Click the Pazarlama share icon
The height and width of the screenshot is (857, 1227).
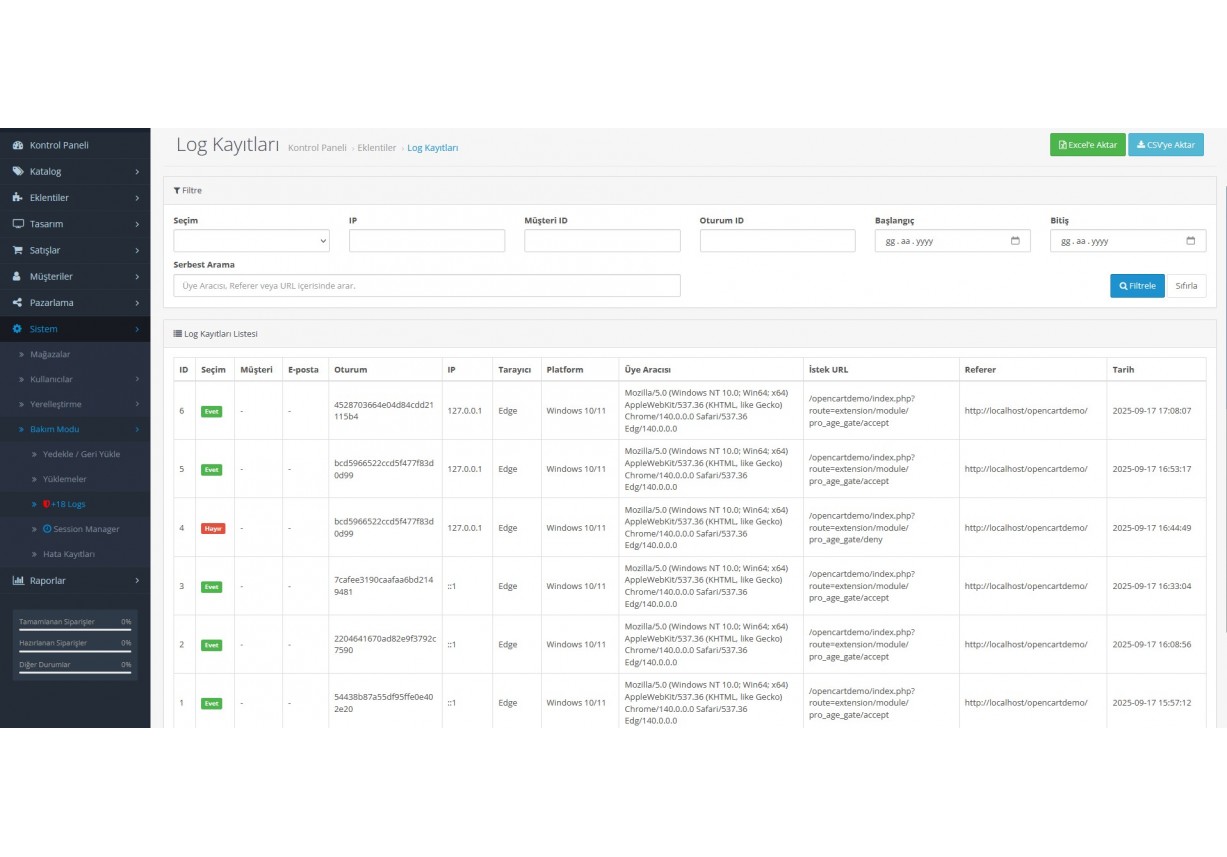pyautogui.click(x=18, y=303)
